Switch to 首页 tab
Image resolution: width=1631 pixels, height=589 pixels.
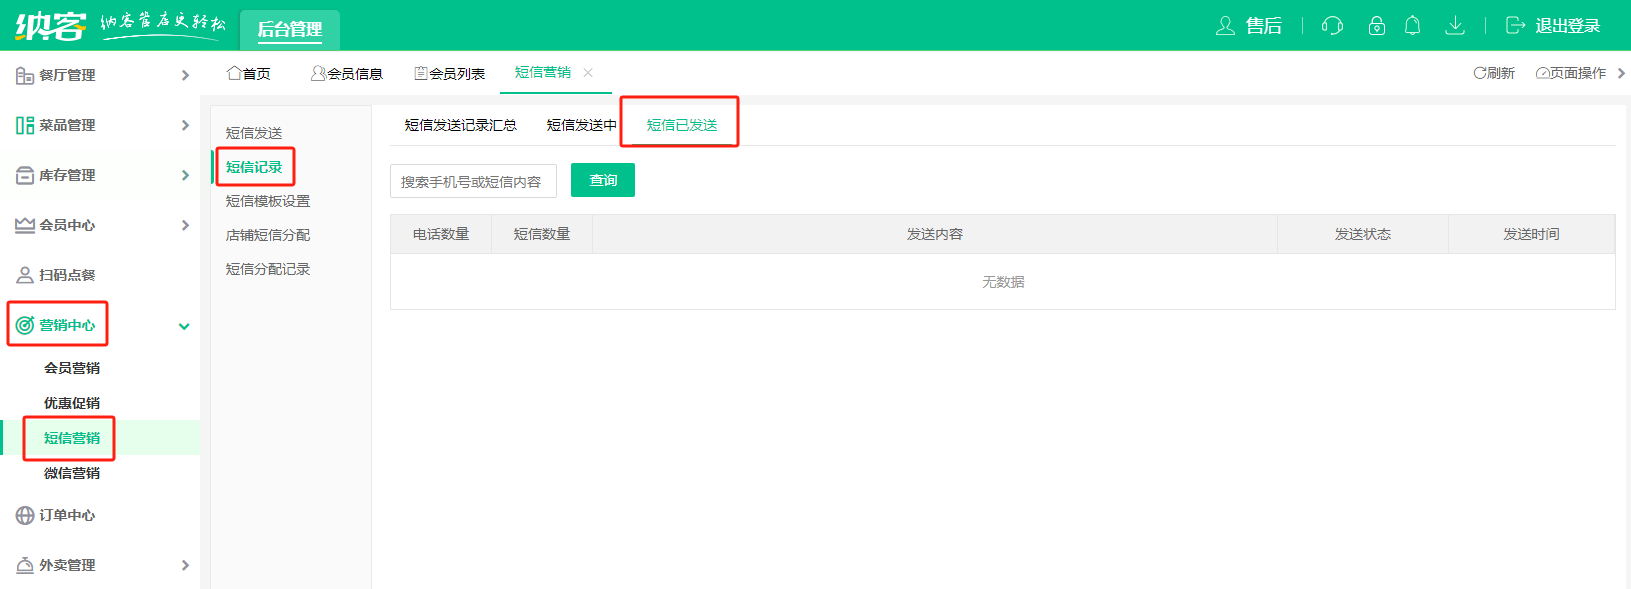point(249,73)
